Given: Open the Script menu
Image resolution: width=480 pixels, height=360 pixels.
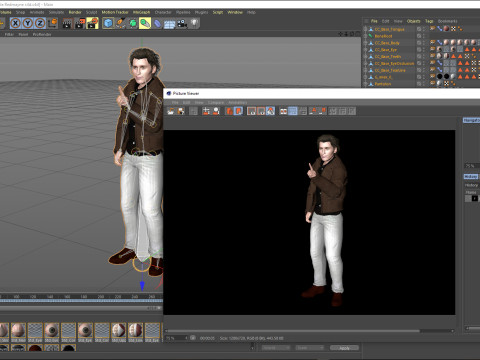Looking at the screenshot, I should coord(218,12).
